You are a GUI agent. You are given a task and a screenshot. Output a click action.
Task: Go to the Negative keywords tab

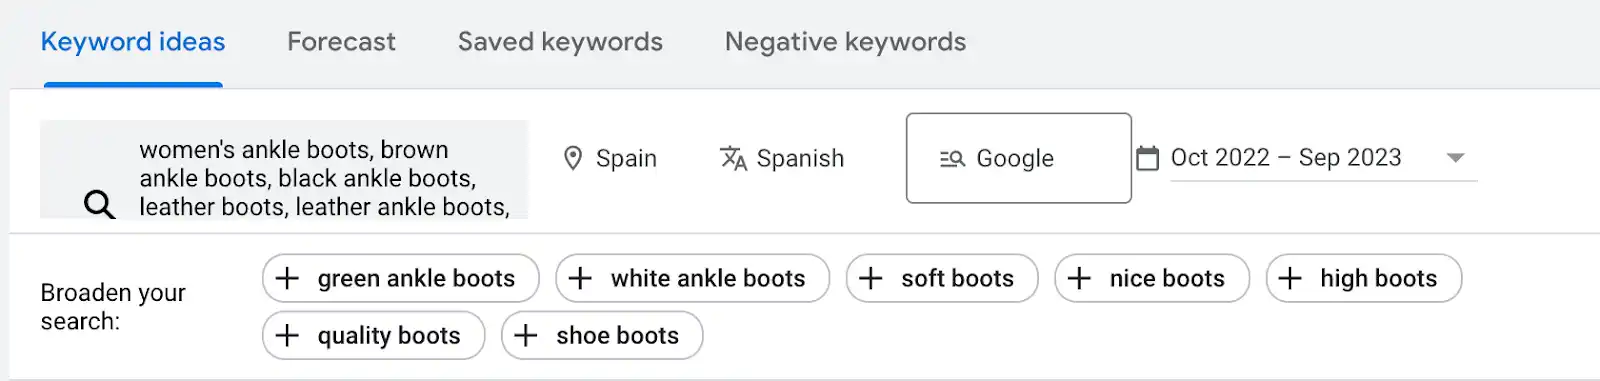click(845, 42)
